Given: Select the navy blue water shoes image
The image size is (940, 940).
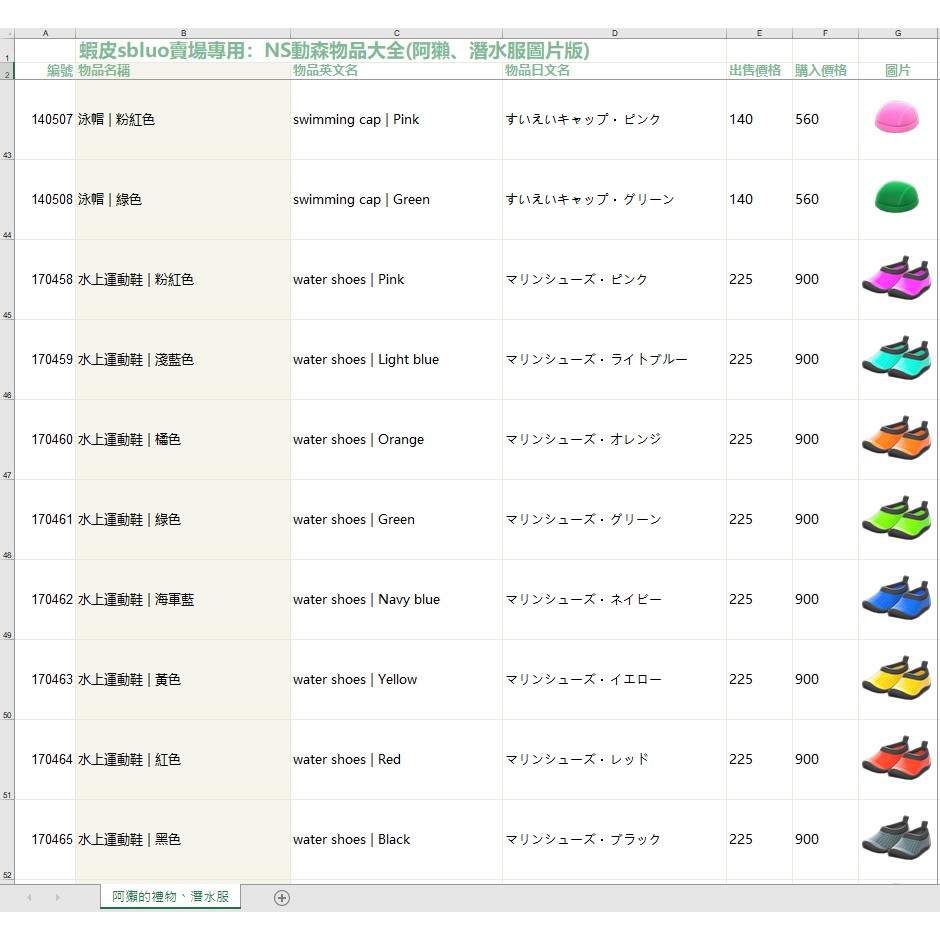Looking at the screenshot, I should click(896, 598).
